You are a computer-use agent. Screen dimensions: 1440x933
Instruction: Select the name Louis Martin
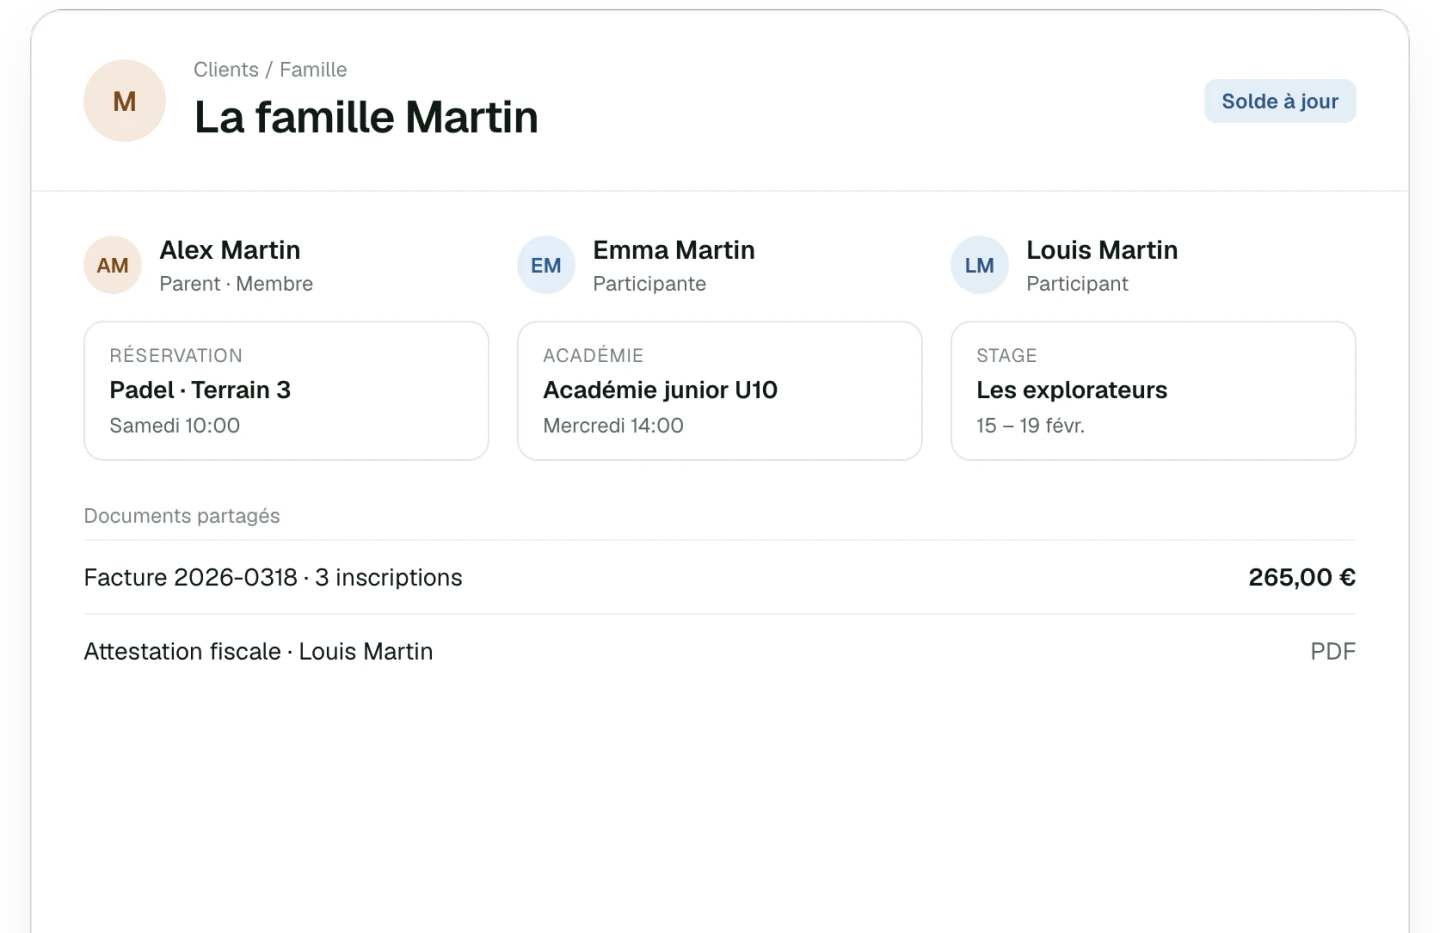pyautogui.click(x=1102, y=250)
